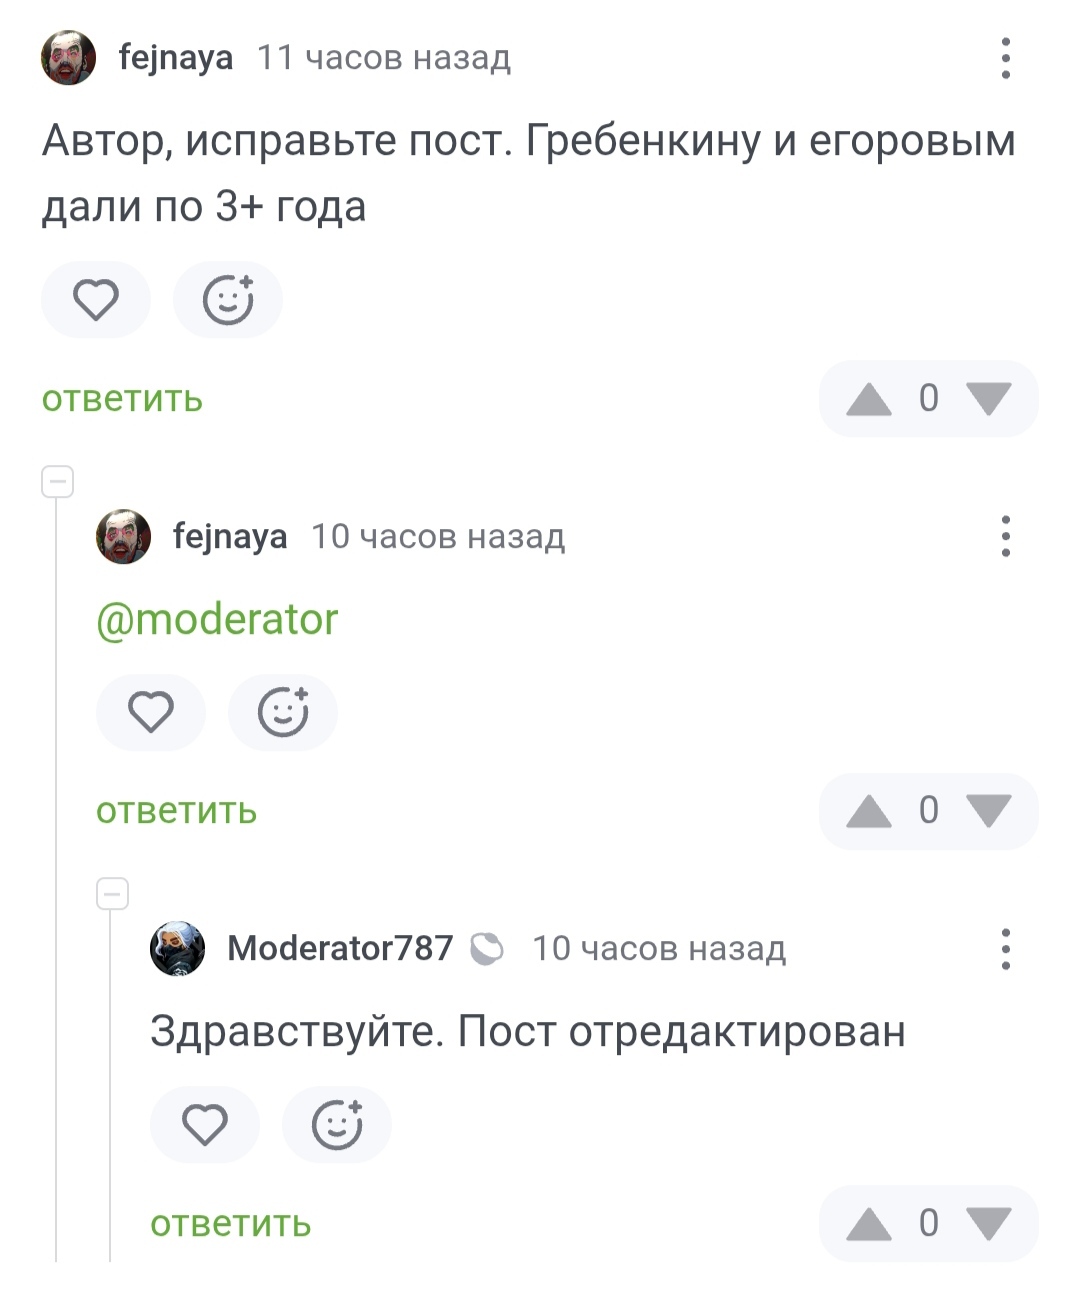The height and width of the screenshot is (1313, 1080).
Task: Like the @moderator comment with heart
Action: [151, 713]
